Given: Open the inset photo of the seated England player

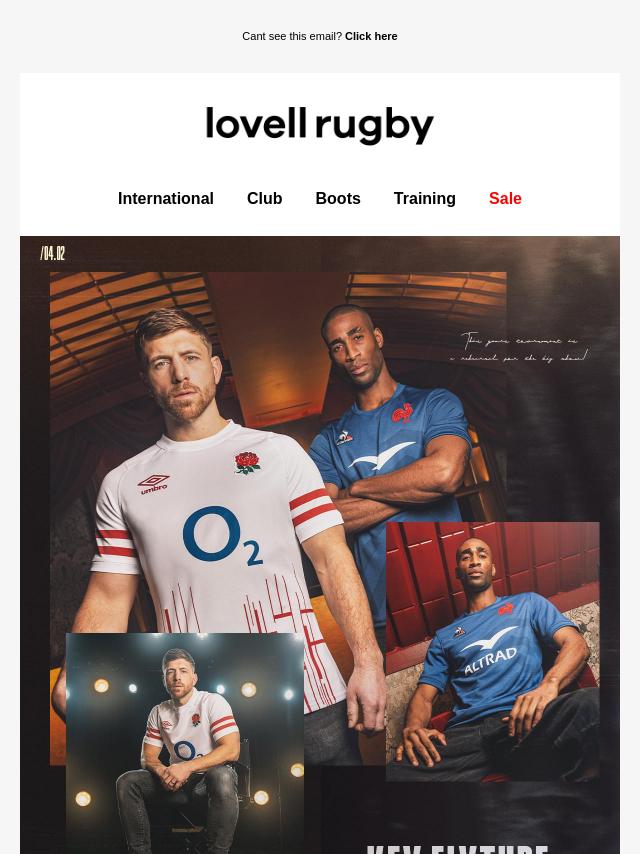Looking at the screenshot, I should point(185,743).
